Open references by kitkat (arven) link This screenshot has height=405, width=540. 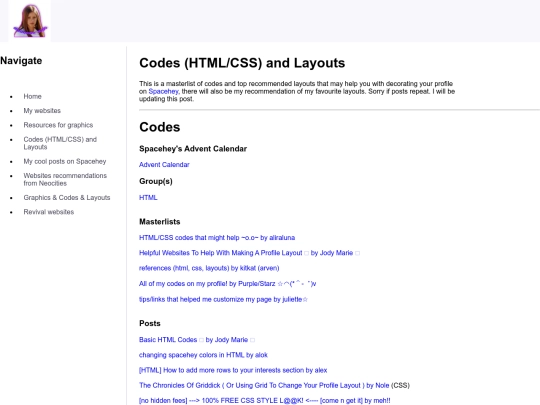coord(209,268)
